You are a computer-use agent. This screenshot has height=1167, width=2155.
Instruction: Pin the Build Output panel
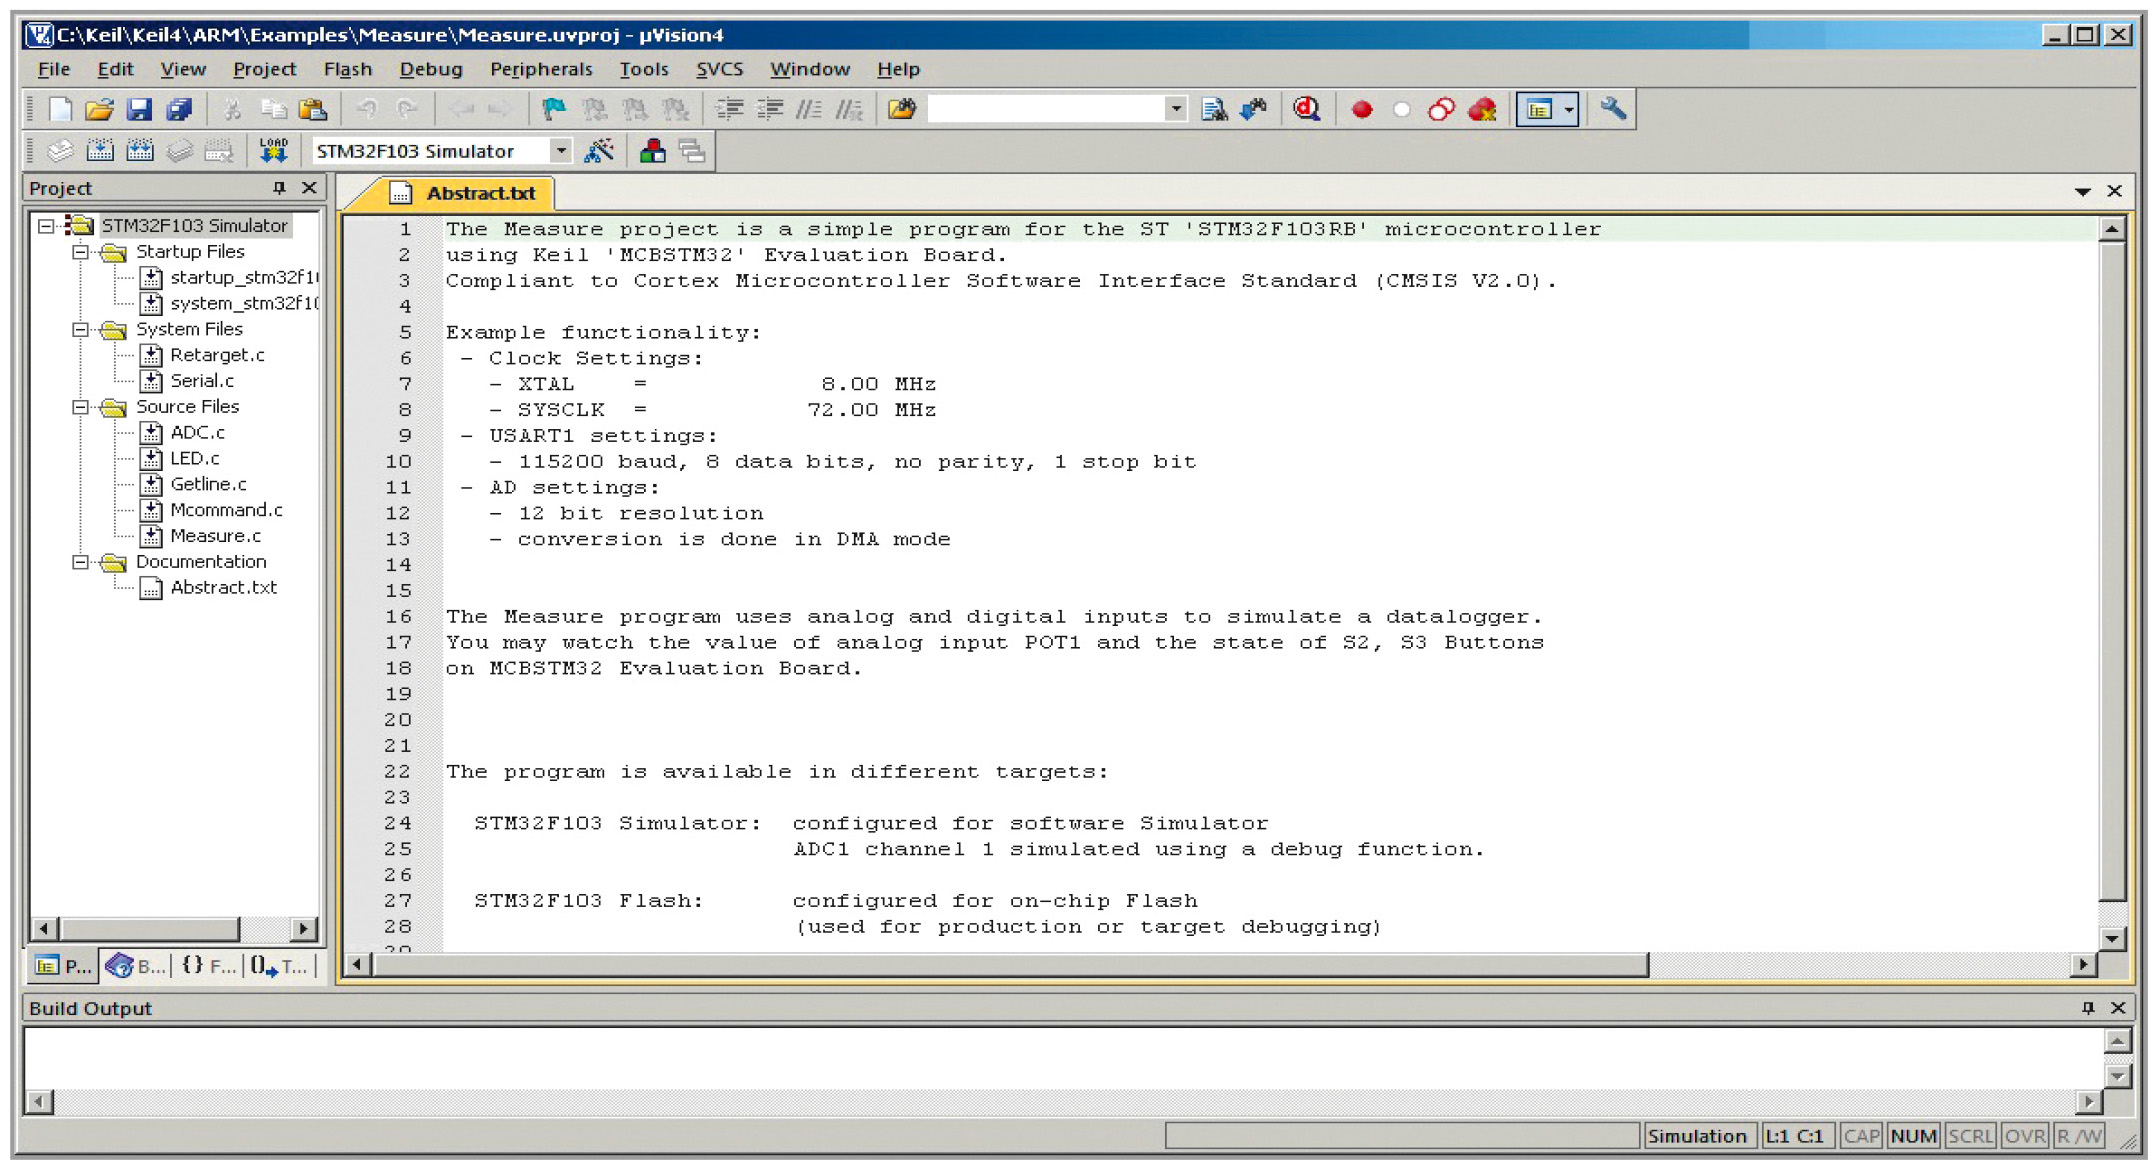(2088, 1008)
